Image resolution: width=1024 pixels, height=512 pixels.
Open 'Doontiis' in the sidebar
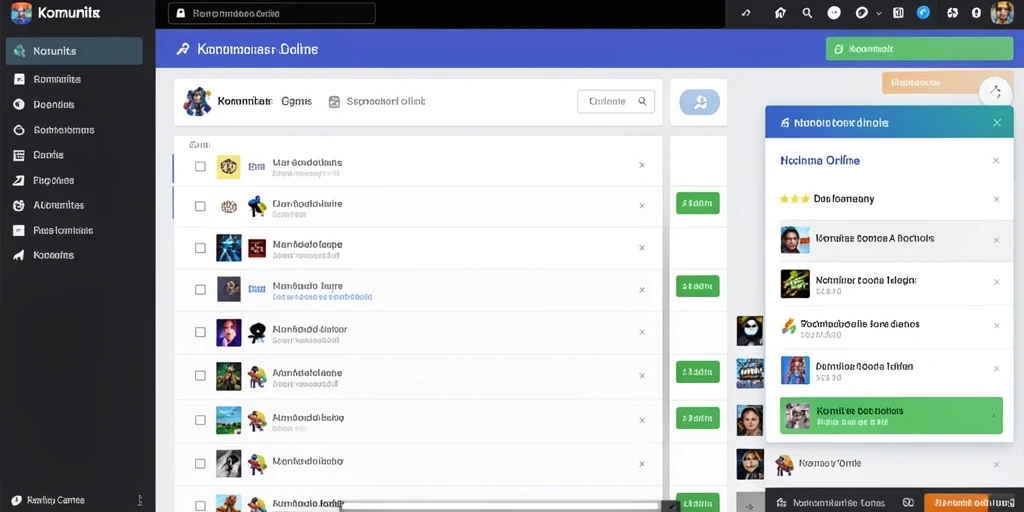[54, 104]
